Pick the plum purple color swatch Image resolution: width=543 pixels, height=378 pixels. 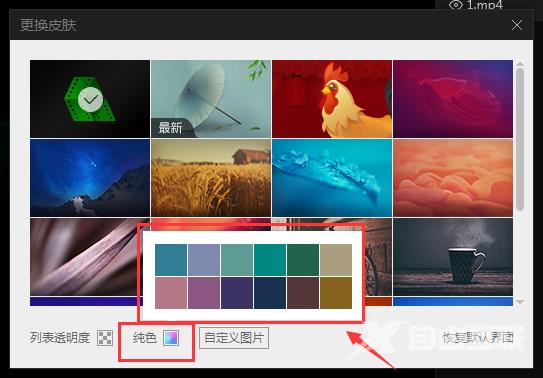coord(204,292)
